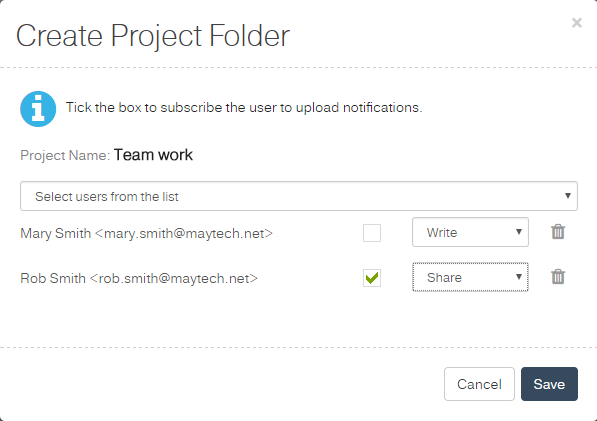Open Mary Smith's Write permission dropdown
597x421 pixels.
point(470,232)
